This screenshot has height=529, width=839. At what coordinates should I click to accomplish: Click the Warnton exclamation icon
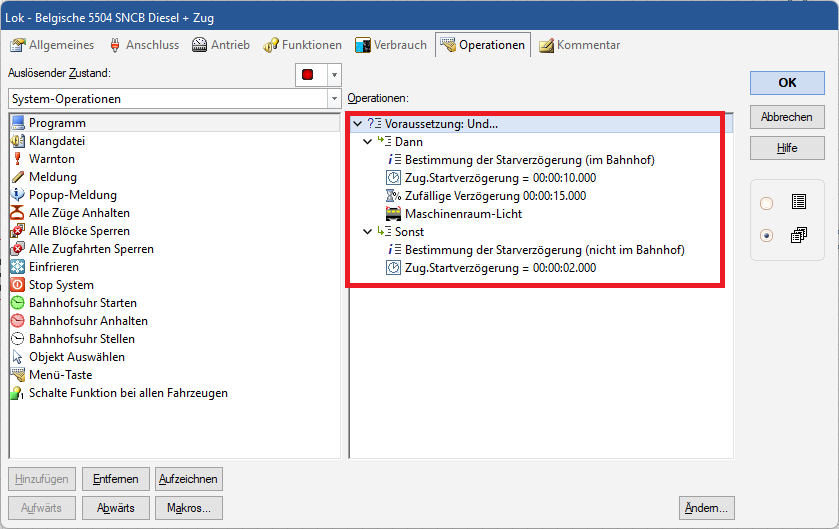pyautogui.click(x=18, y=159)
